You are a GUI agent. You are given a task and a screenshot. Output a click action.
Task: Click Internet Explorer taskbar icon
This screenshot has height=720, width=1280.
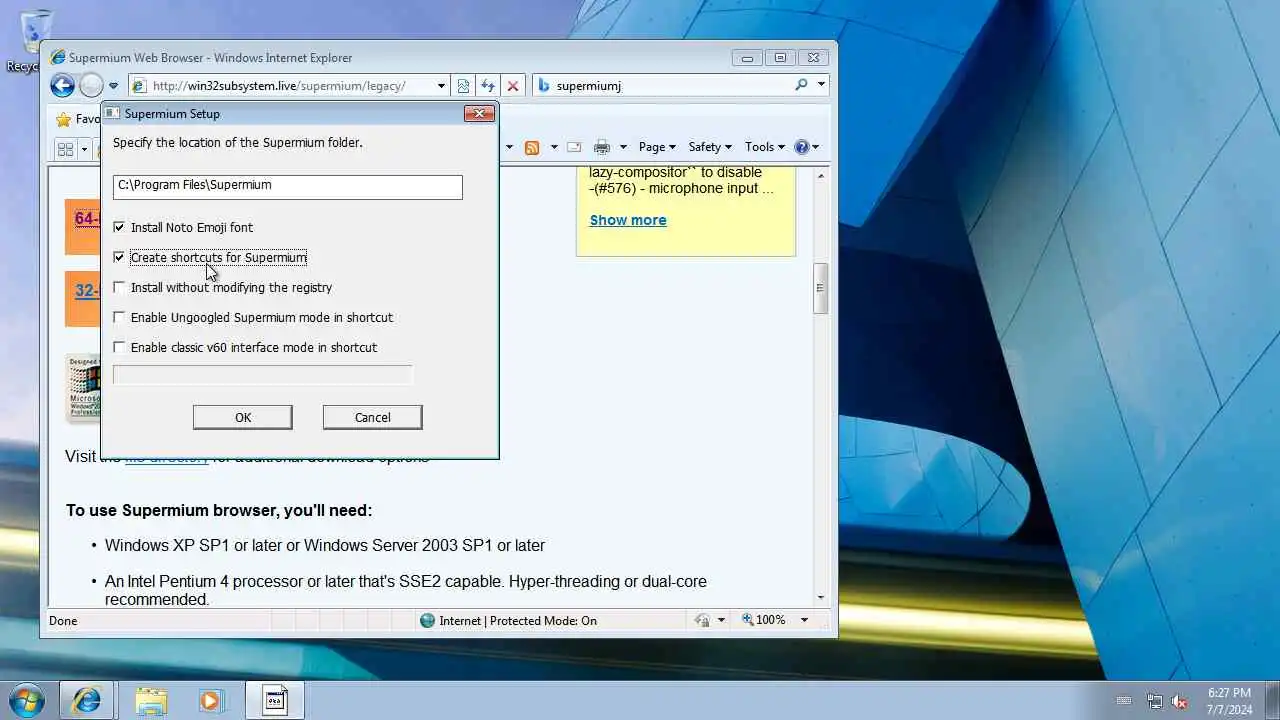[x=86, y=700]
